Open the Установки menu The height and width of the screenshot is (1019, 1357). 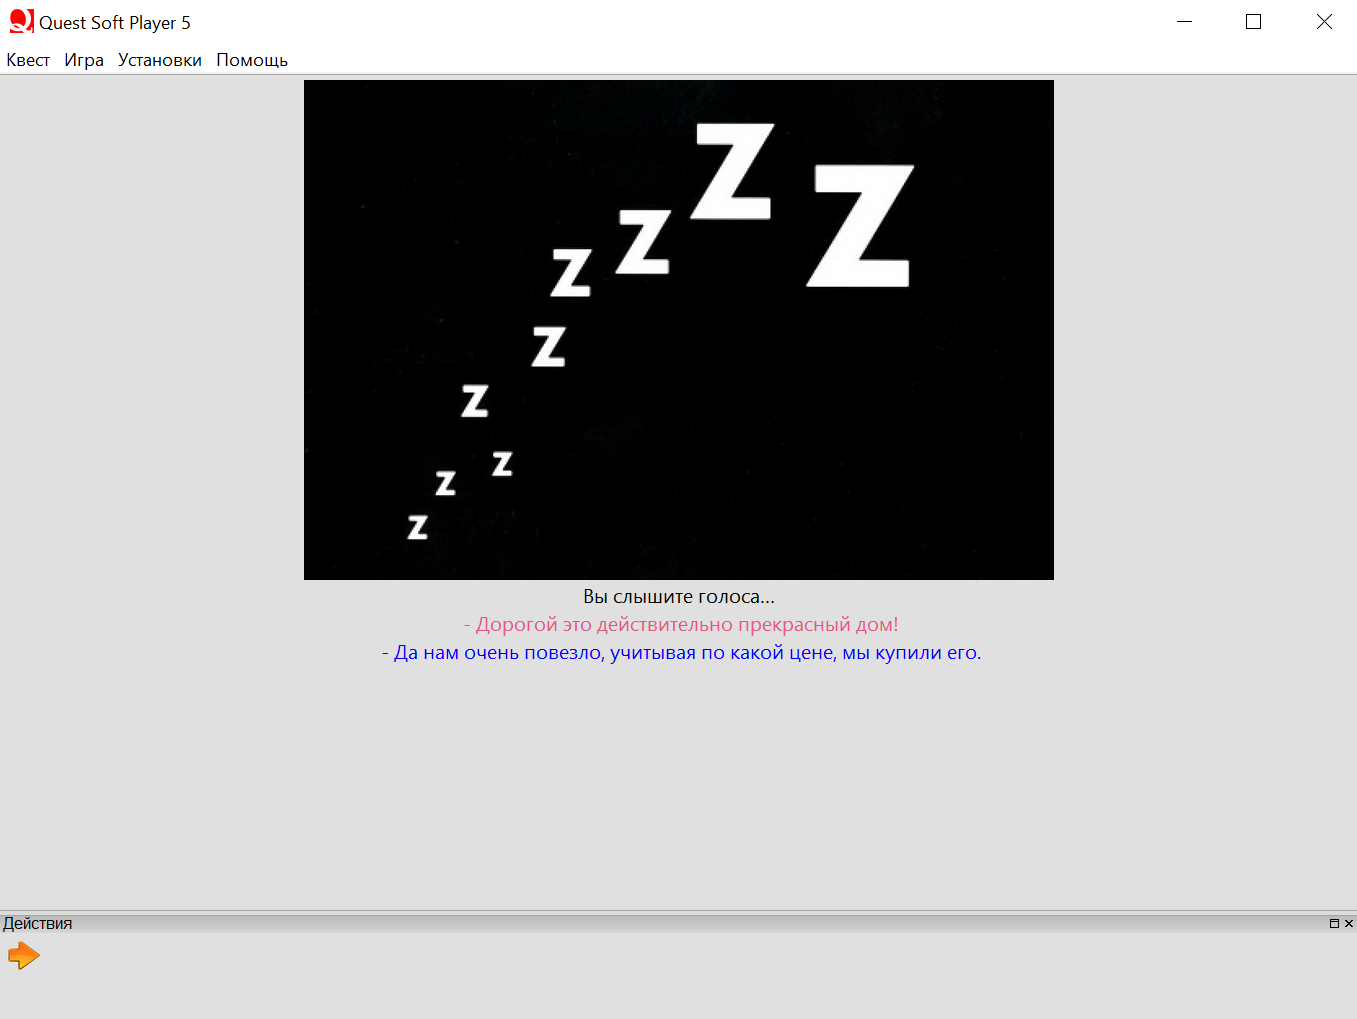click(160, 60)
